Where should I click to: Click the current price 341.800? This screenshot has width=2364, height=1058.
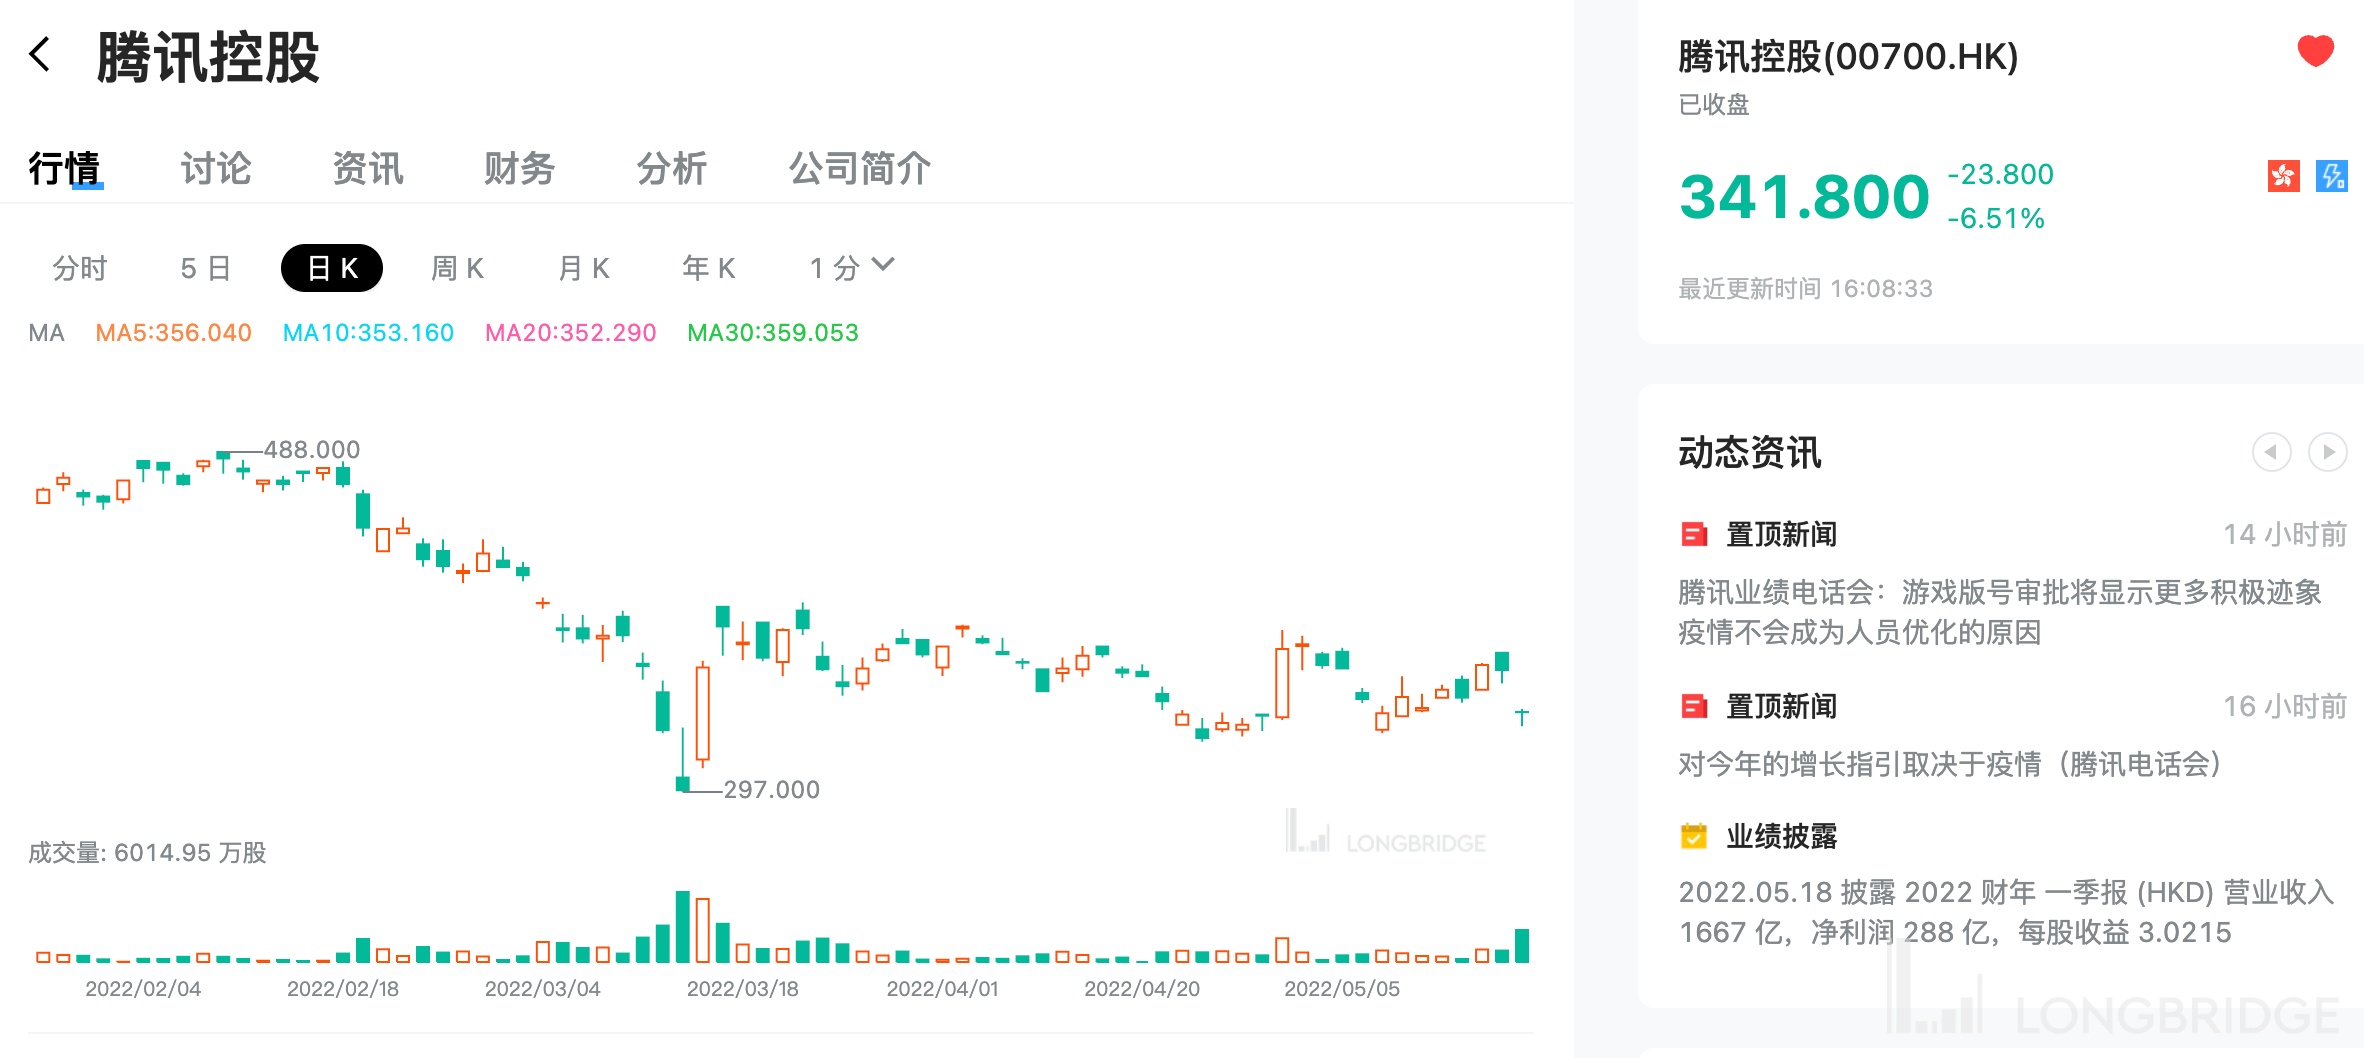click(x=1804, y=197)
